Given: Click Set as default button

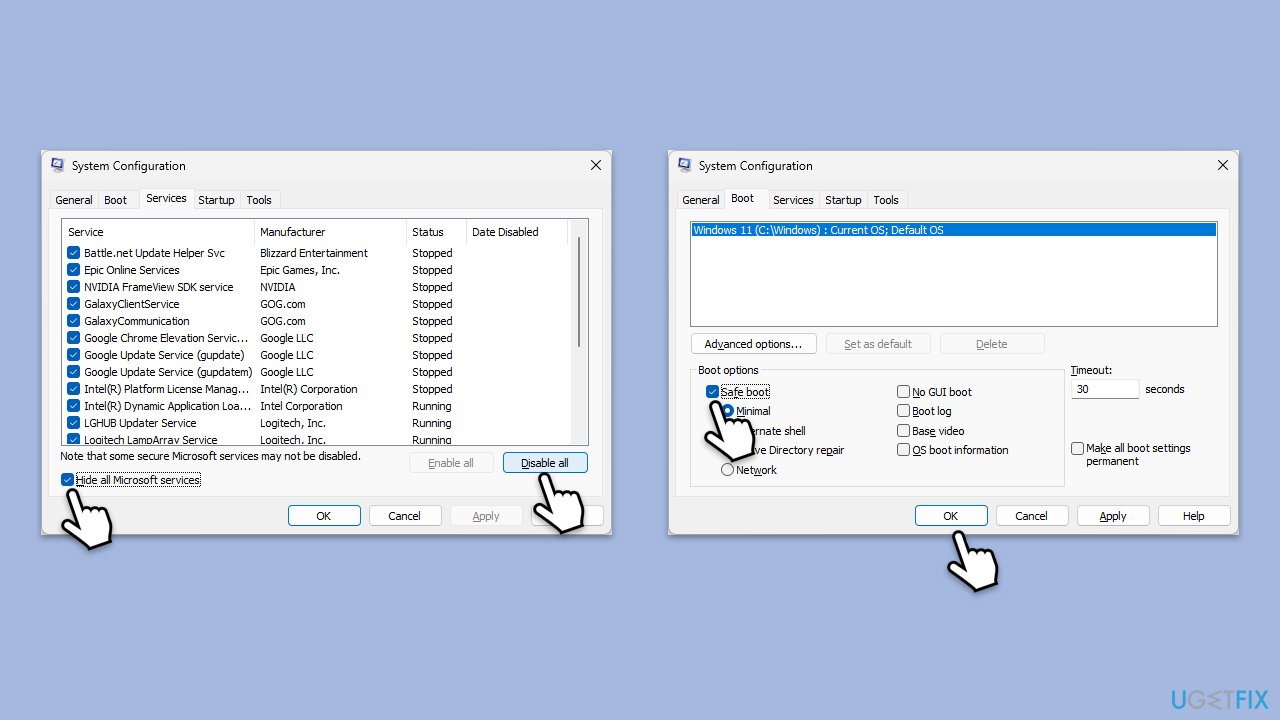Looking at the screenshot, I should (x=878, y=344).
